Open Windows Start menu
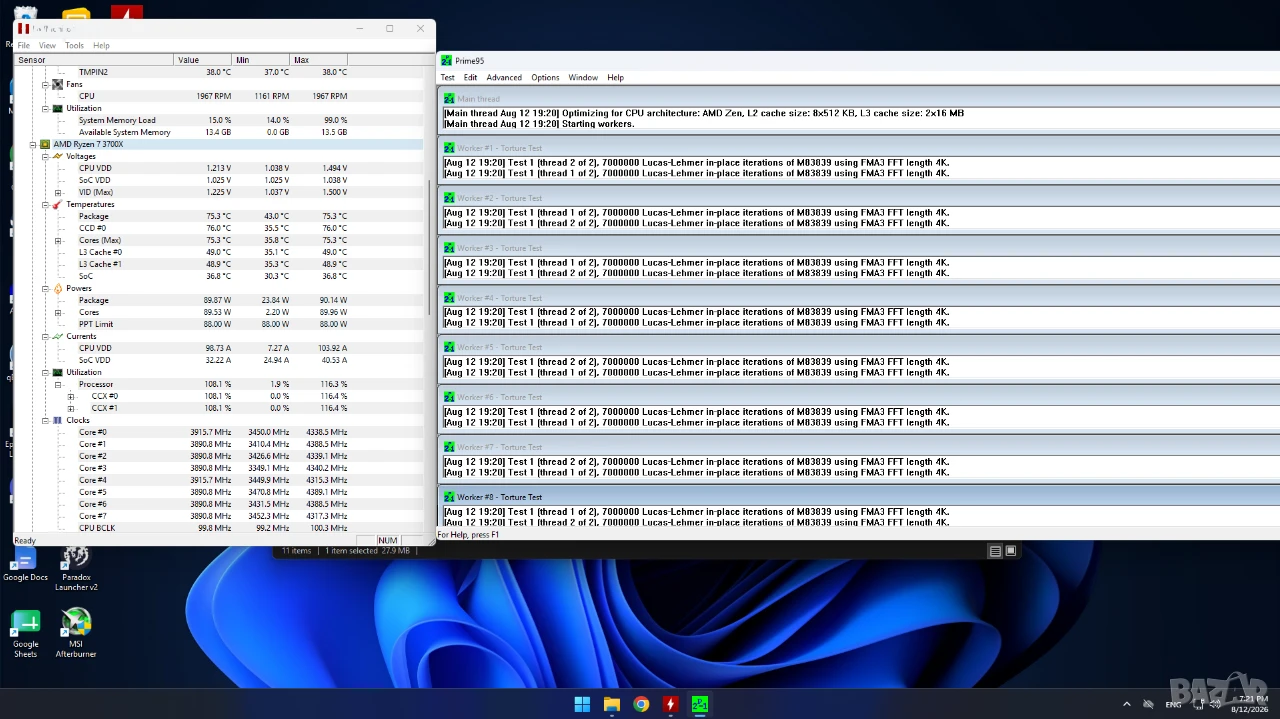Image resolution: width=1280 pixels, height=719 pixels. click(582, 704)
